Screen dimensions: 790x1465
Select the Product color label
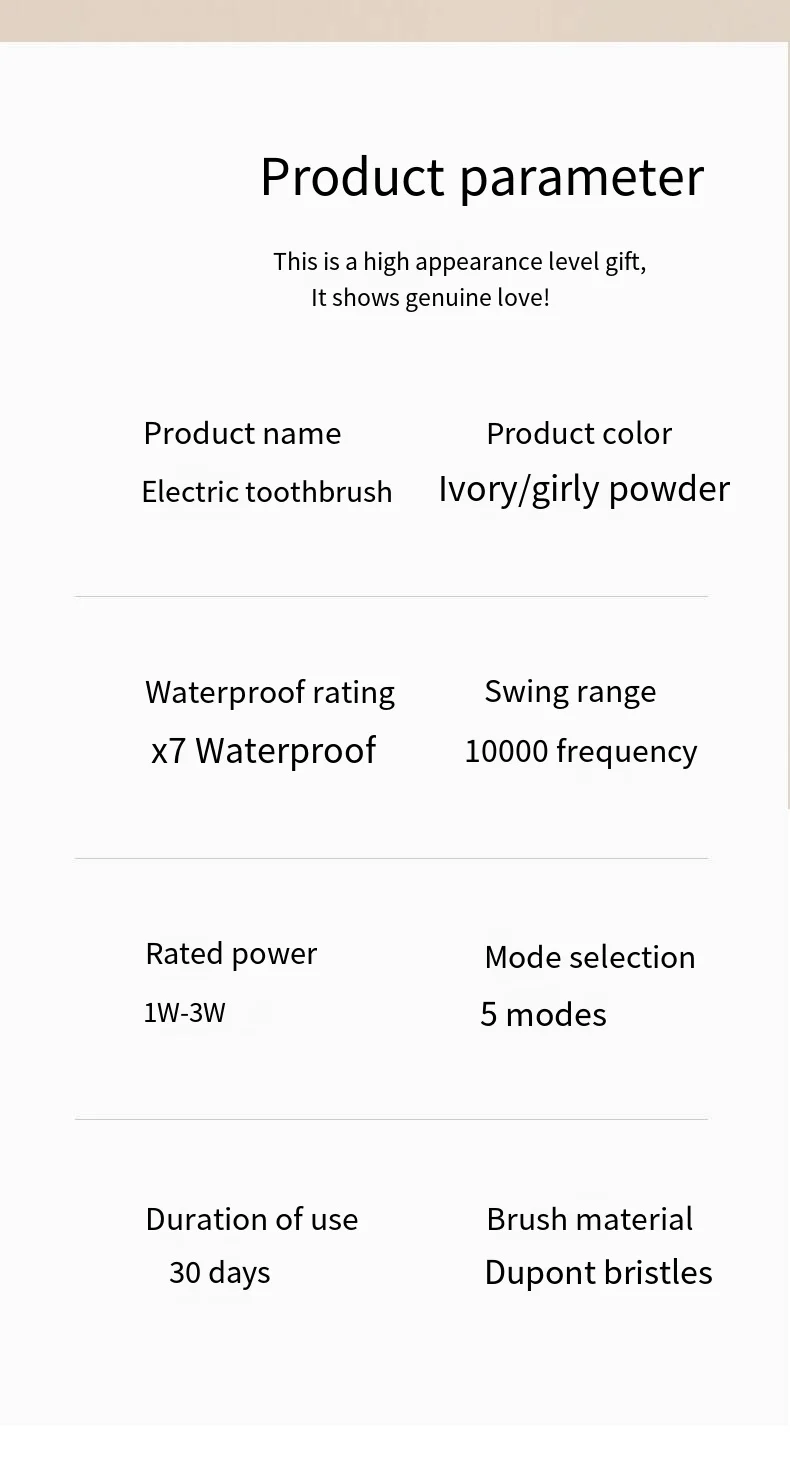(579, 434)
